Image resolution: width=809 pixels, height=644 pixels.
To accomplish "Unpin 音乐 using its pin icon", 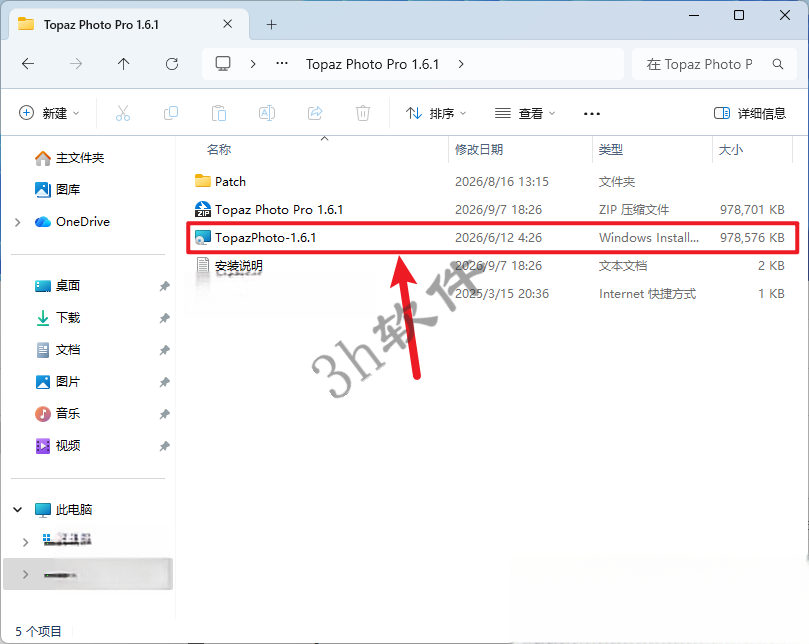I will click(165, 414).
